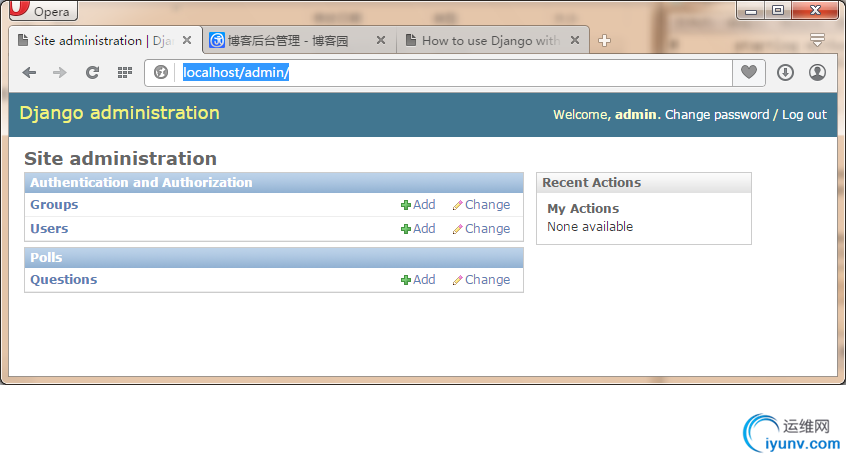Go back using the browser back arrow
Screen dimensions: 846x460
point(29,72)
